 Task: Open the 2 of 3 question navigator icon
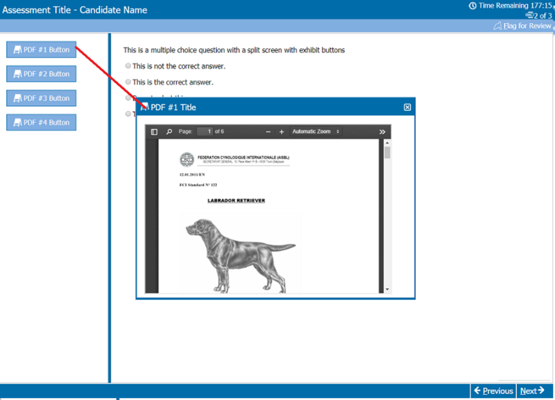pos(529,15)
